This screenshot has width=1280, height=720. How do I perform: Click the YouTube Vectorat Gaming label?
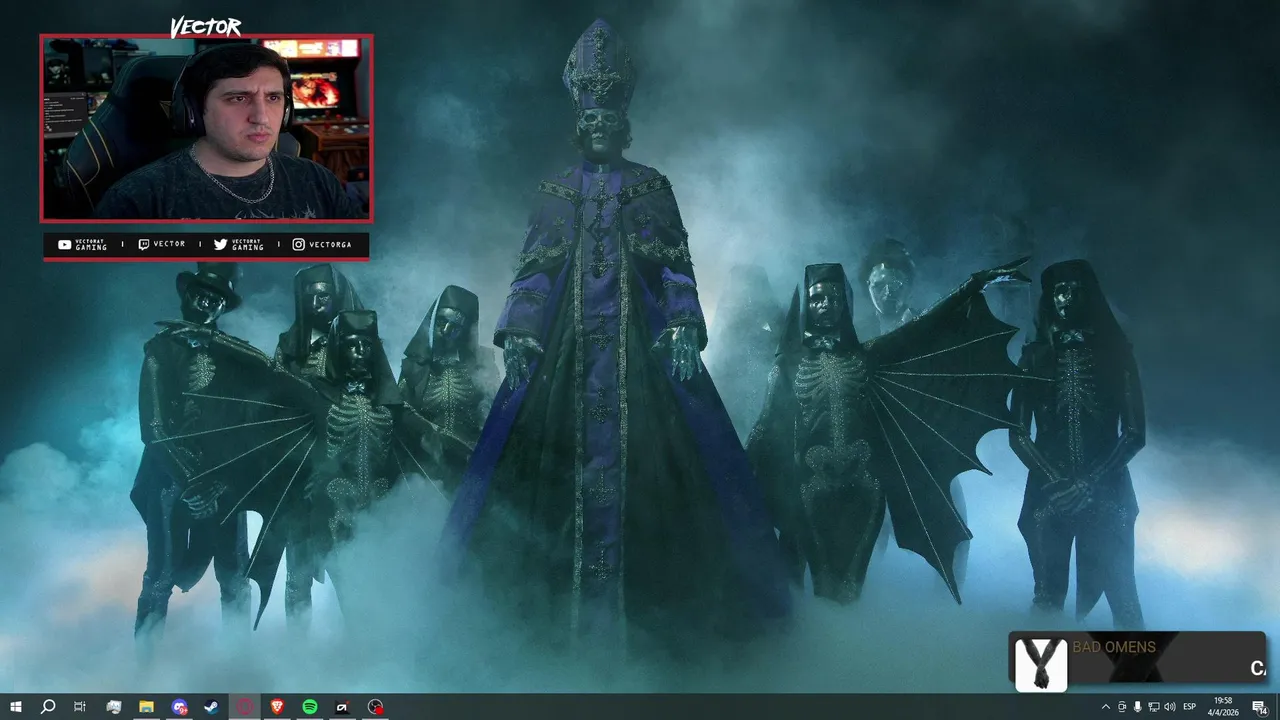(82, 244)
